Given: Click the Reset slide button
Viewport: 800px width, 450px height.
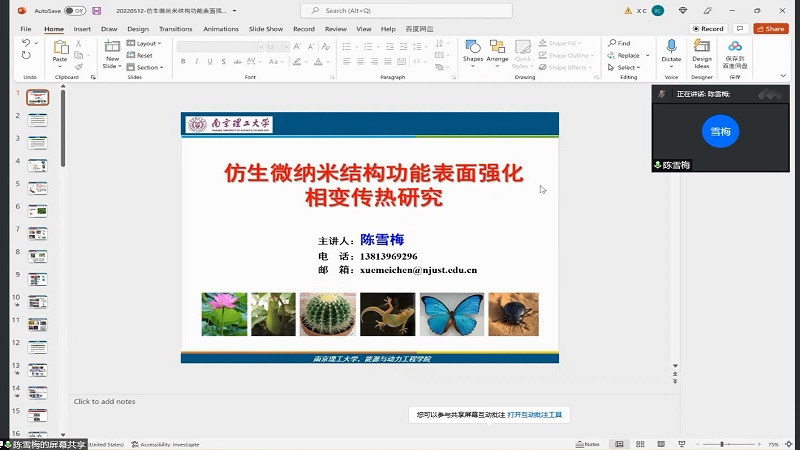Looking at the screenshot, I should 140,55.
